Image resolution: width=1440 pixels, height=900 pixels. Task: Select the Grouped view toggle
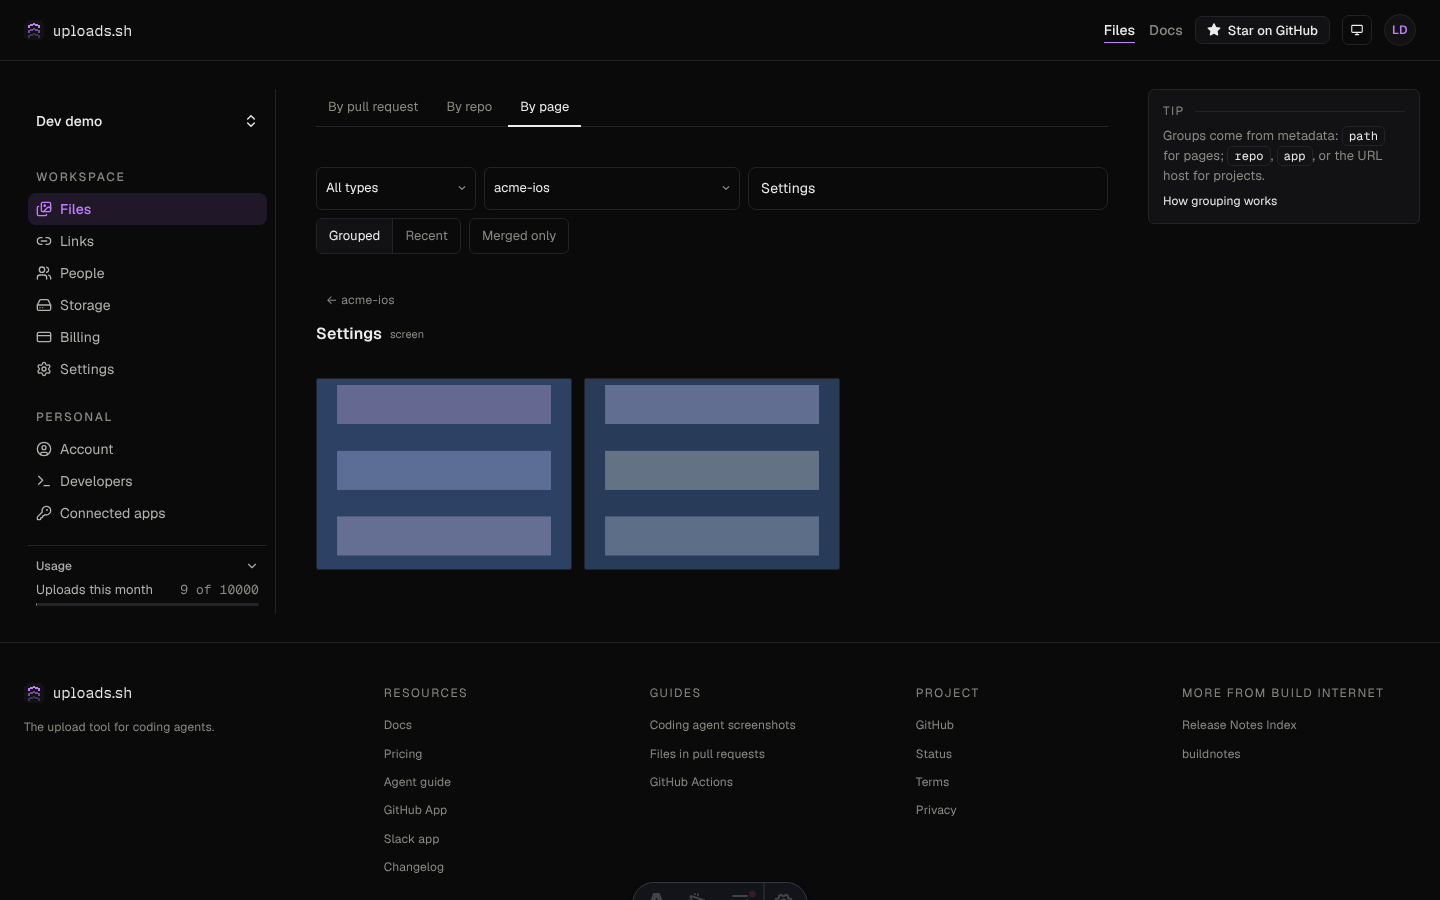(354, 236)
